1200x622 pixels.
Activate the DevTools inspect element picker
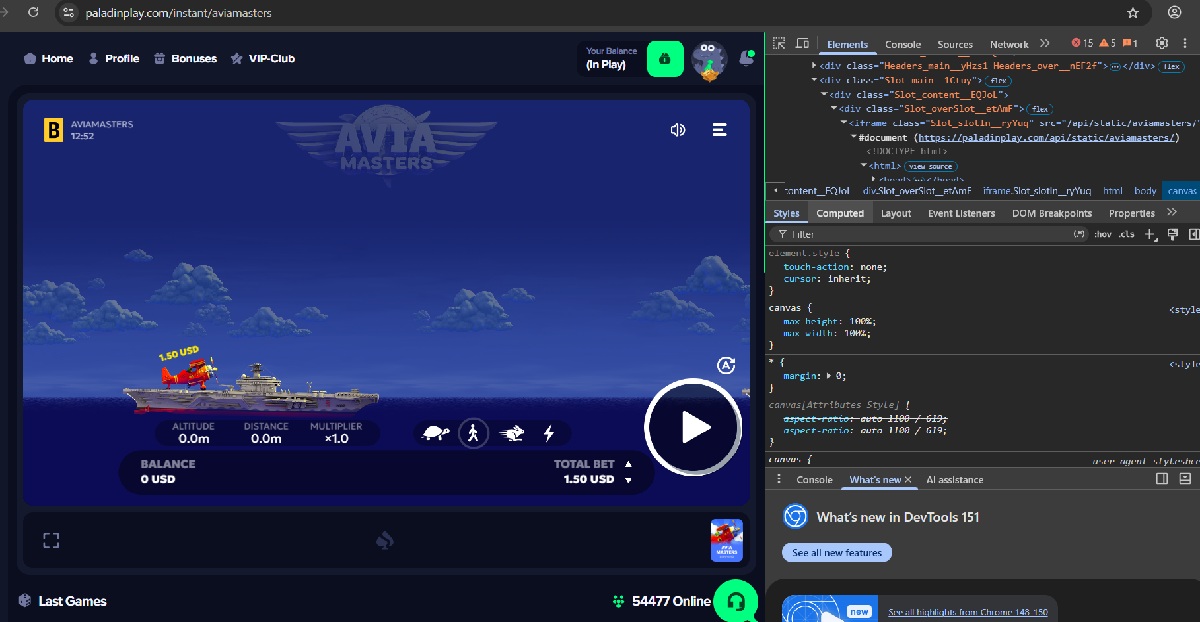coord(781,44)
